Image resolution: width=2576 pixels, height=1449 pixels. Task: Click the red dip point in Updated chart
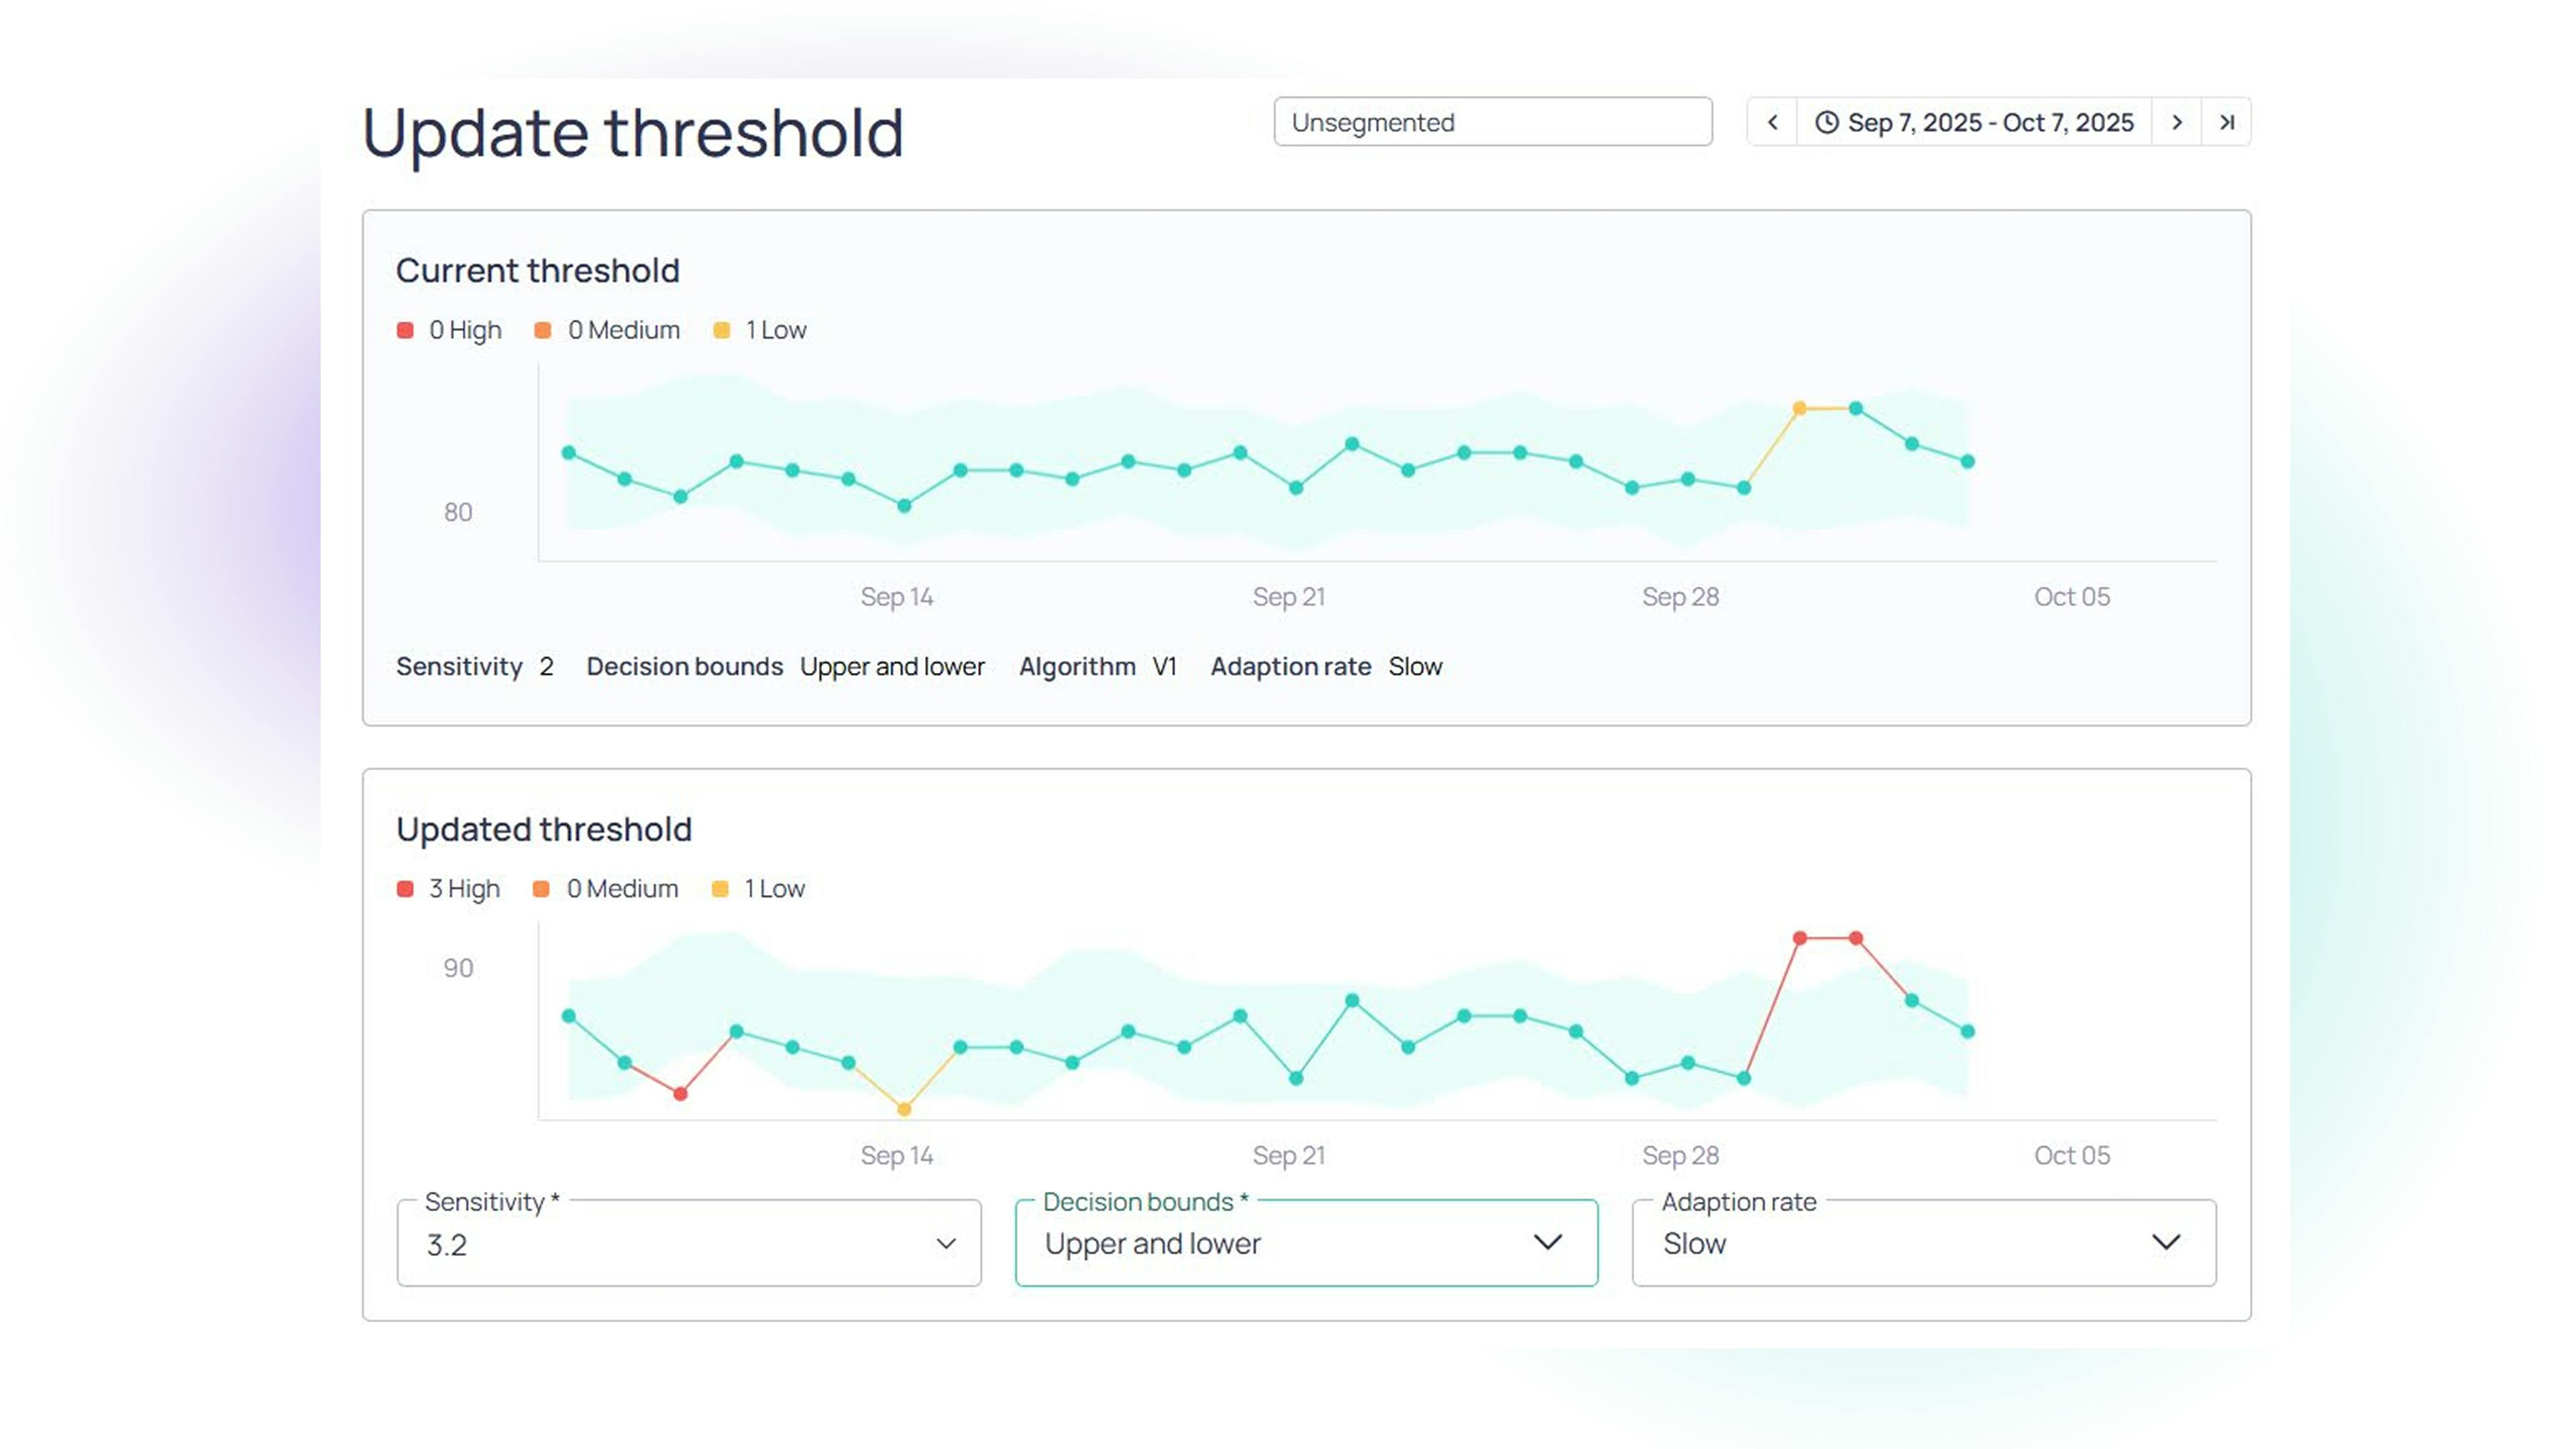pyautogui.click(x=680, y=1094)
